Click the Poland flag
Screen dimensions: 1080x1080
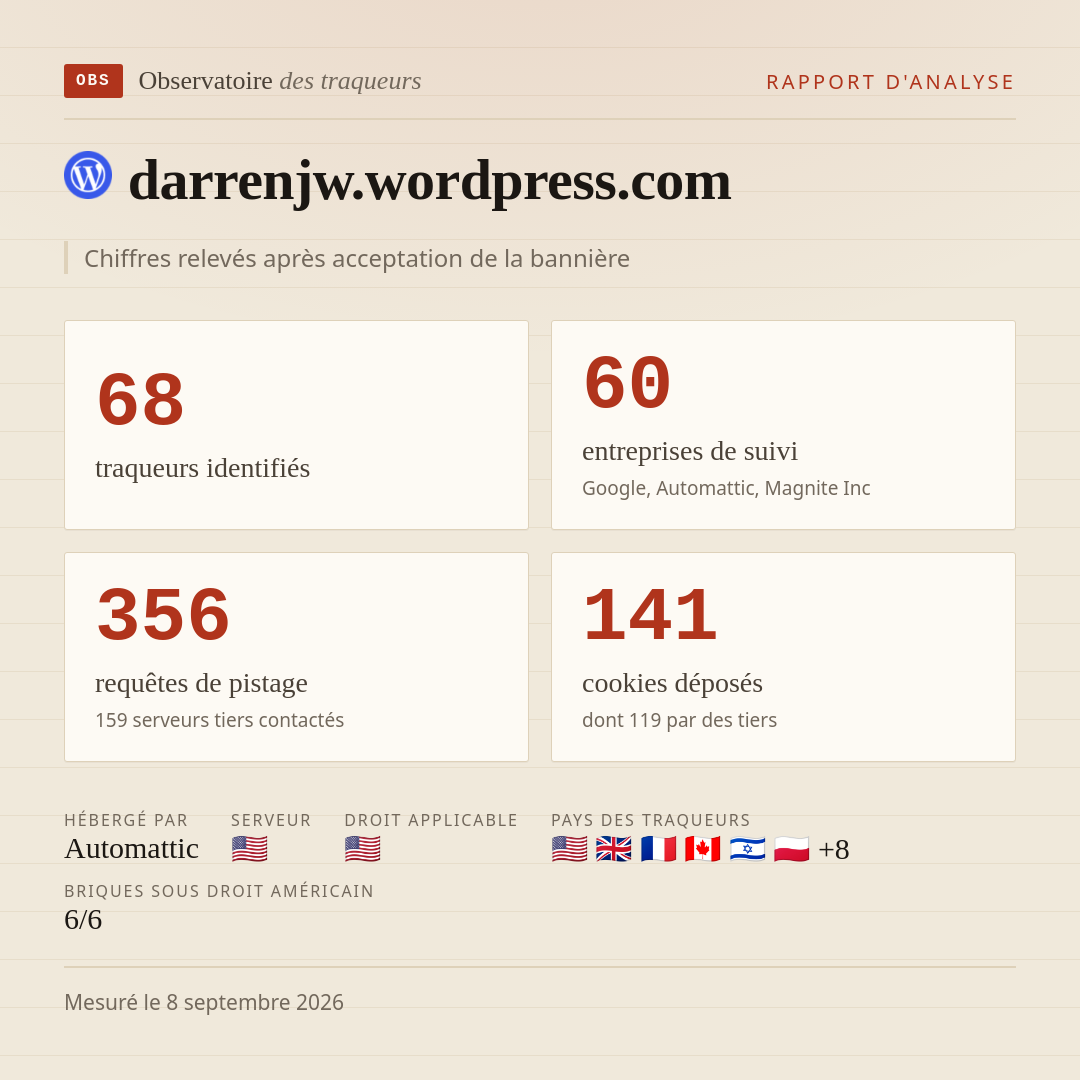click(791, 849)
